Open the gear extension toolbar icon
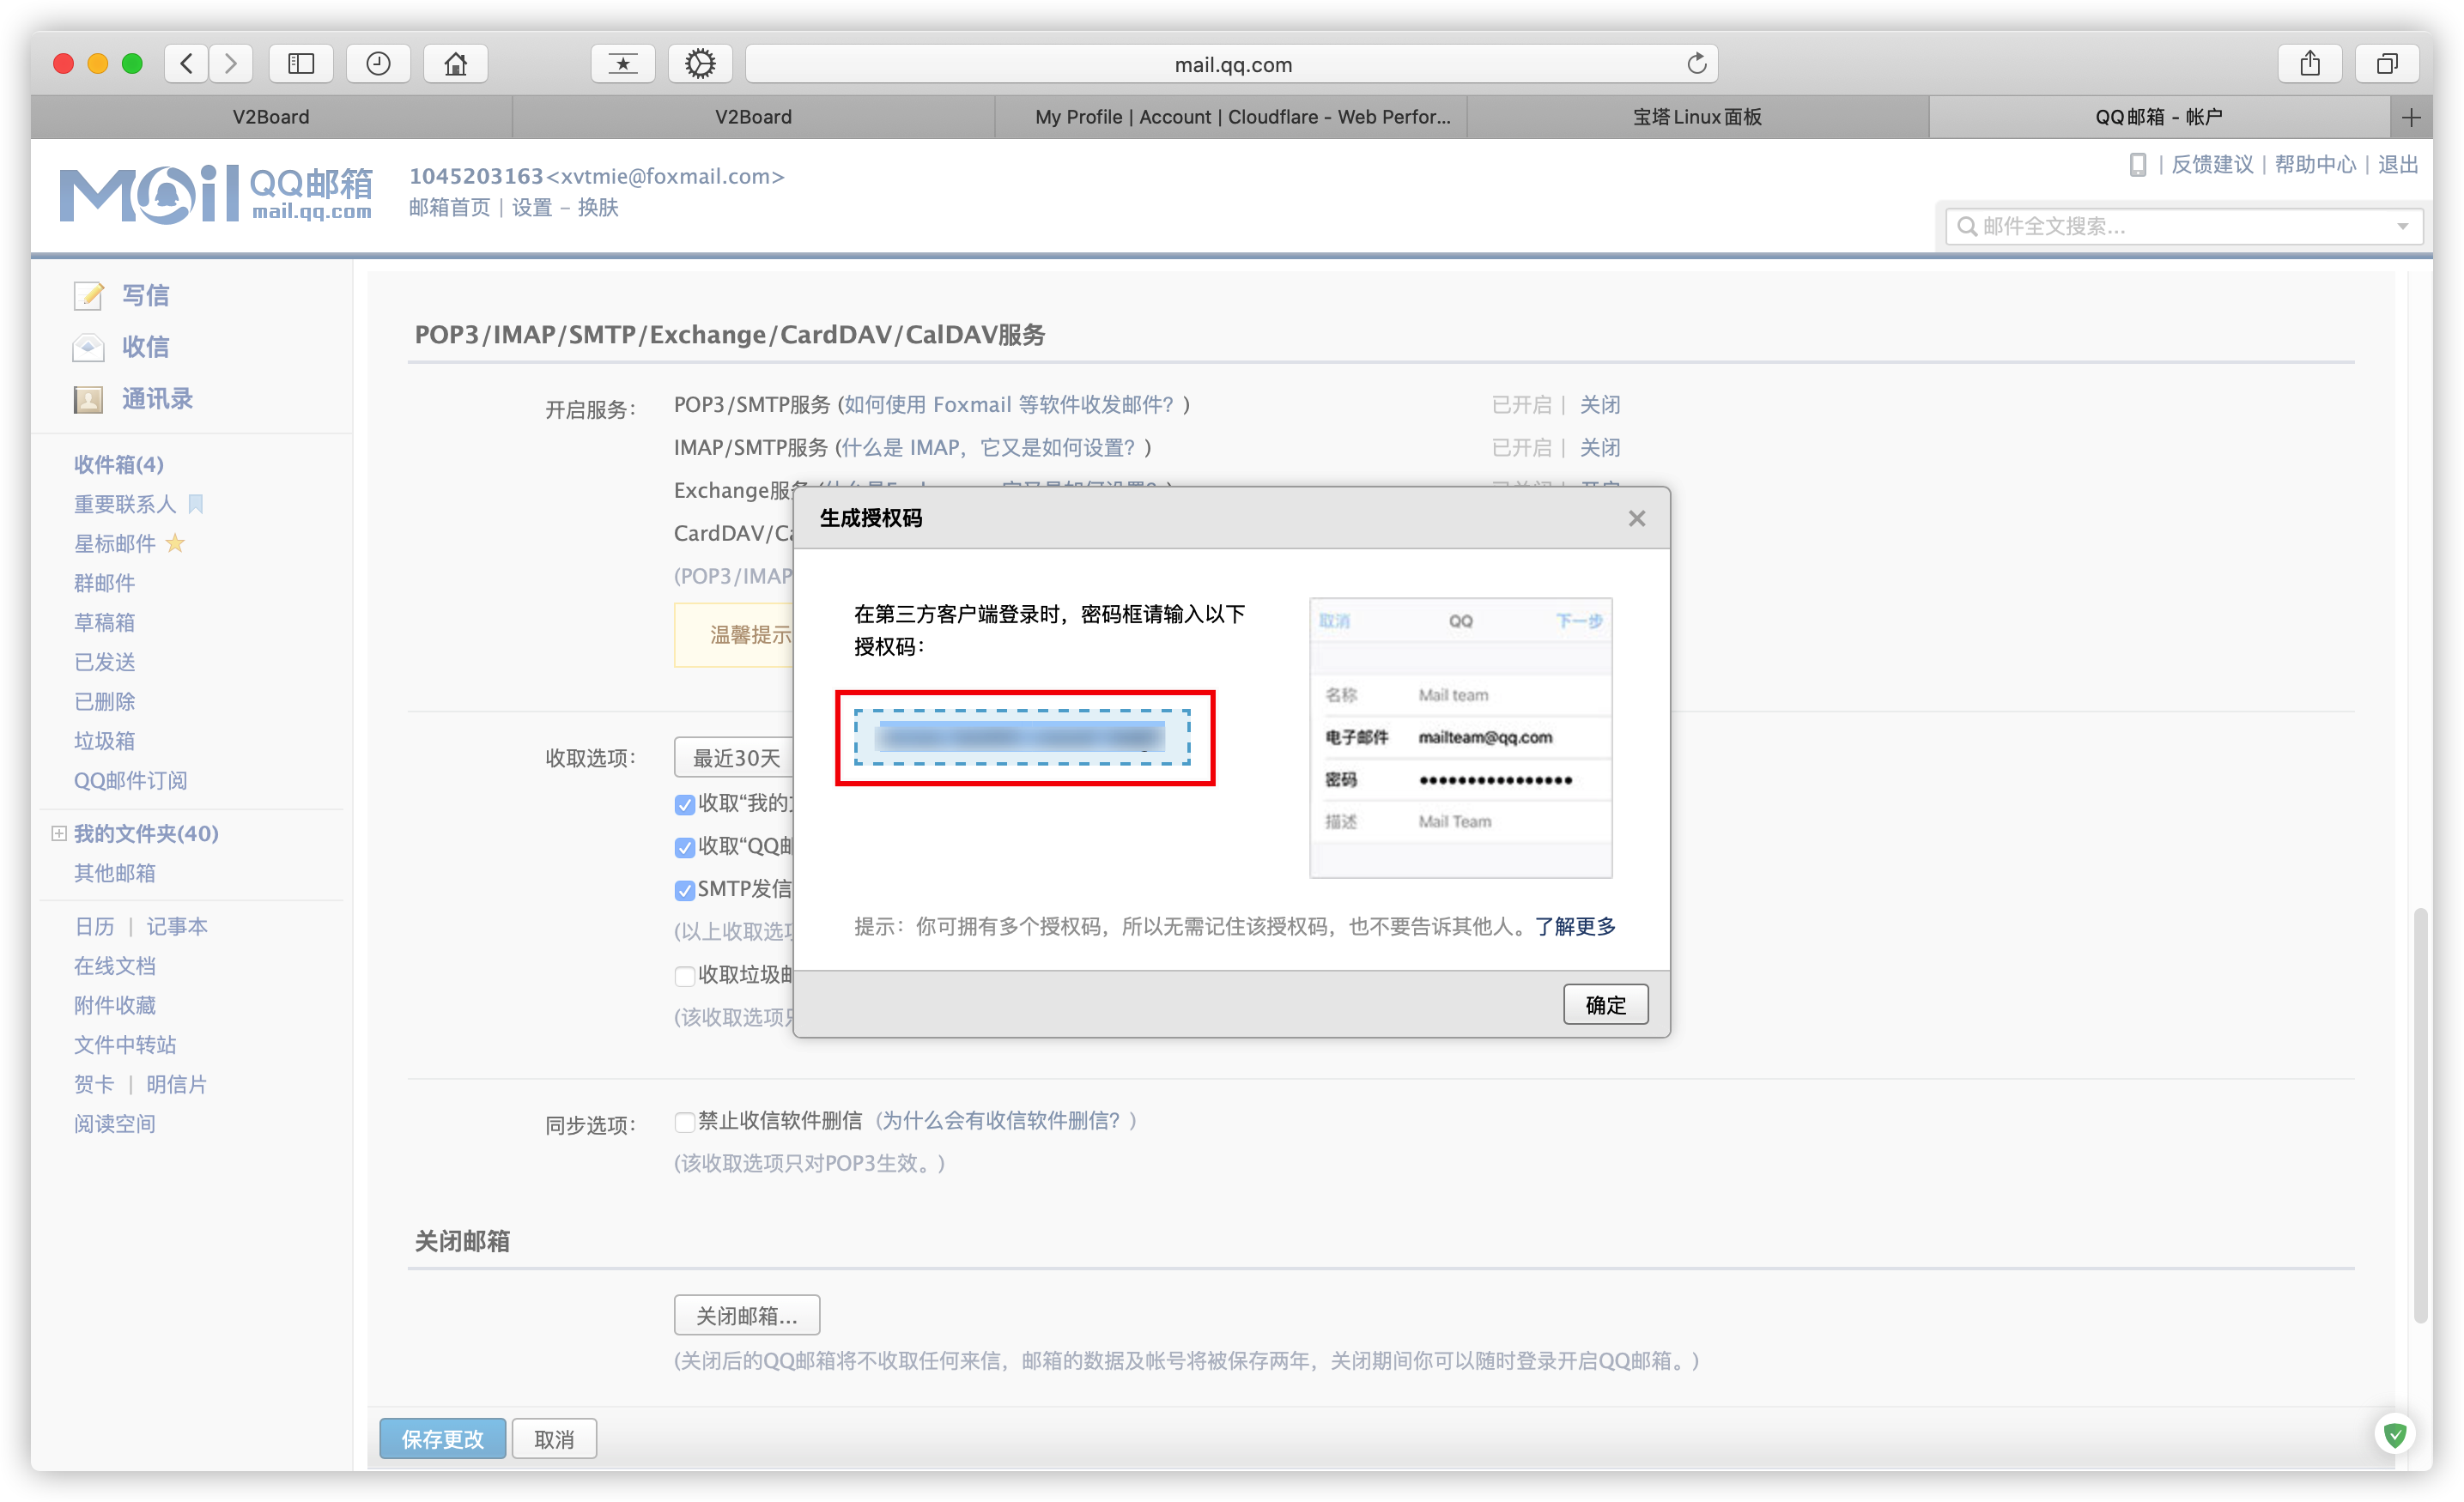Screen dimensions: 2464x1502 coord(700,64)
